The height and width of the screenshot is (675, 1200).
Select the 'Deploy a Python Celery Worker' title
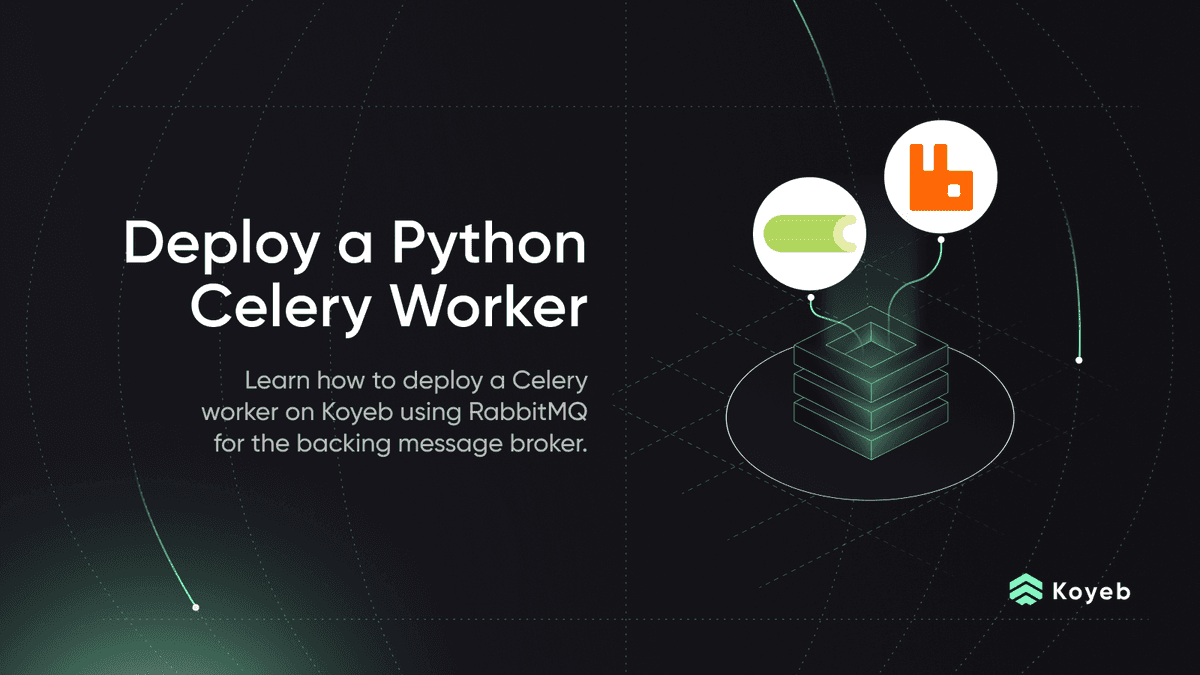(x=355, y=272)
